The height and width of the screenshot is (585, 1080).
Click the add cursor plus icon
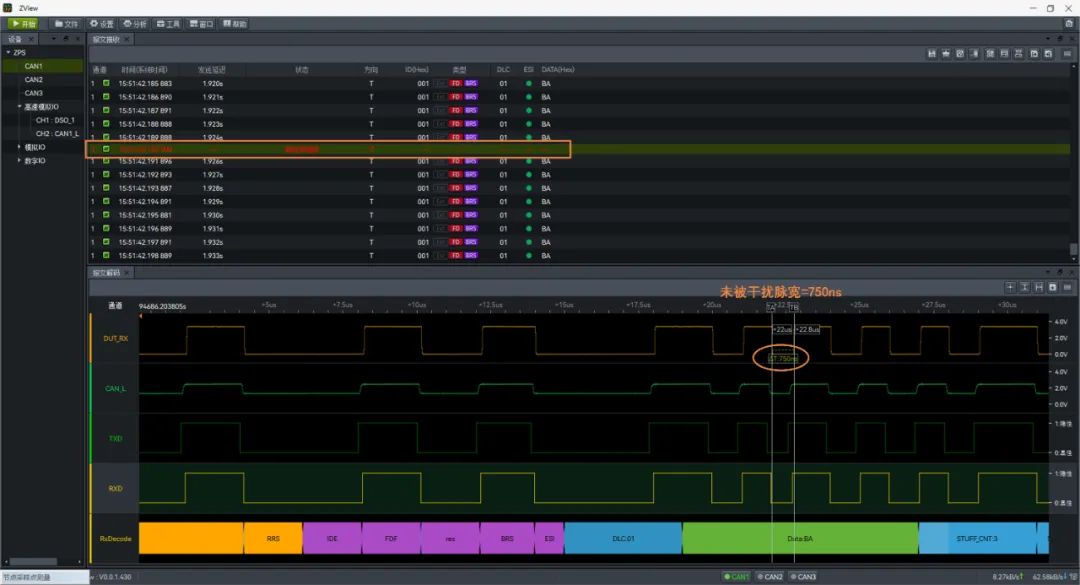pyautogui.click(x=1010, y=287)
